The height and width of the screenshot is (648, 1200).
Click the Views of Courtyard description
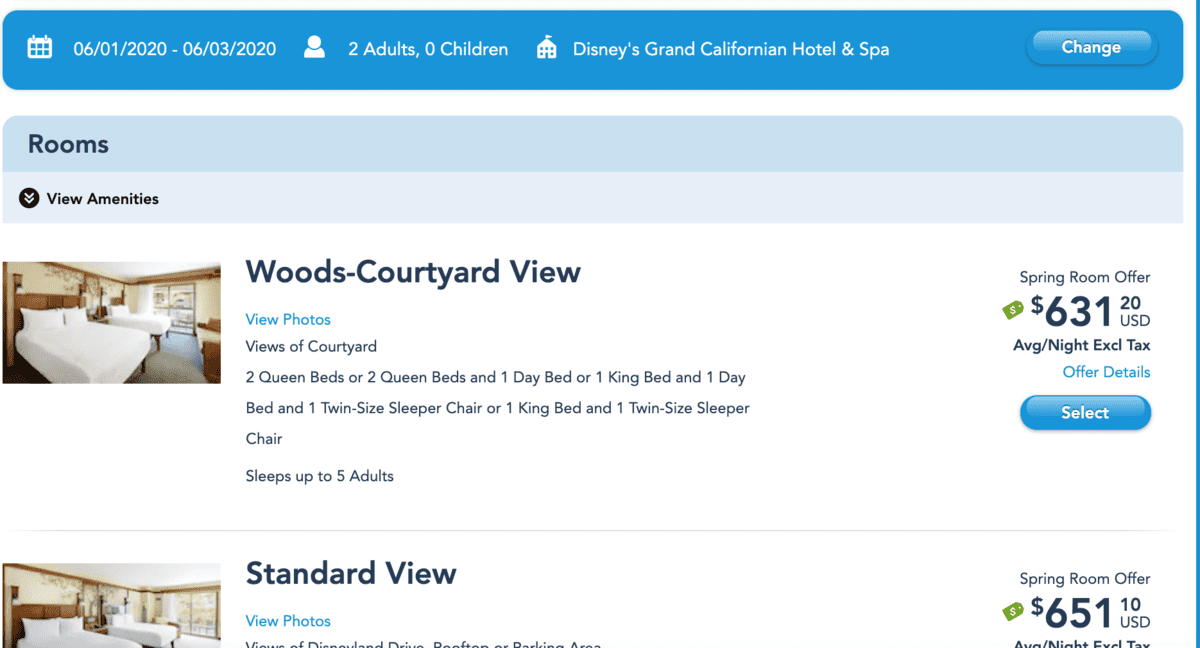[x=311, y=346]
